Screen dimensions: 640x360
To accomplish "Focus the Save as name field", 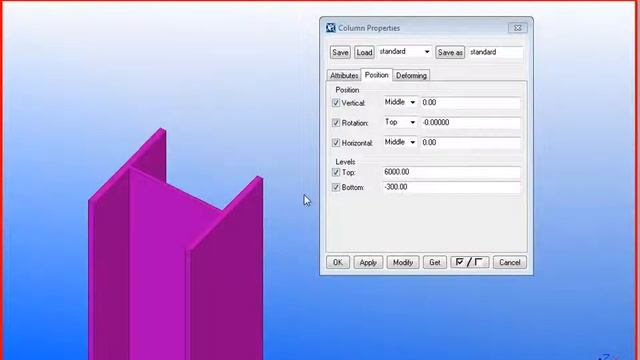I will (x=495, y=52).
